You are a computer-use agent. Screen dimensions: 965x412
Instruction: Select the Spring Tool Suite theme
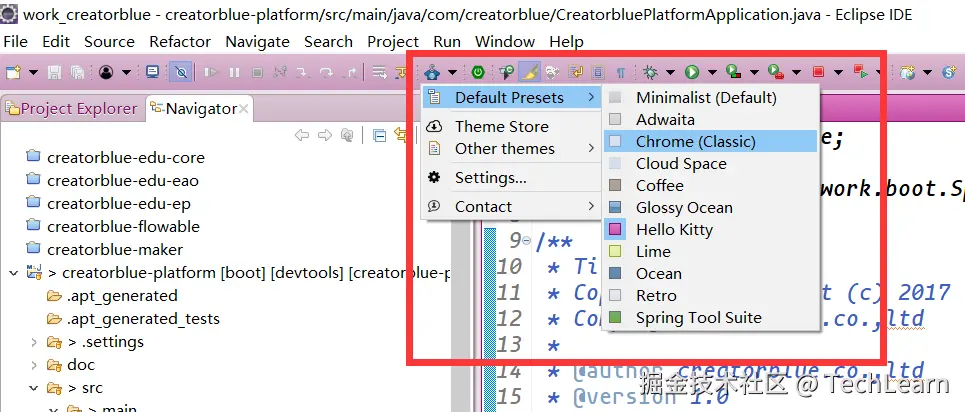(710, 318)
